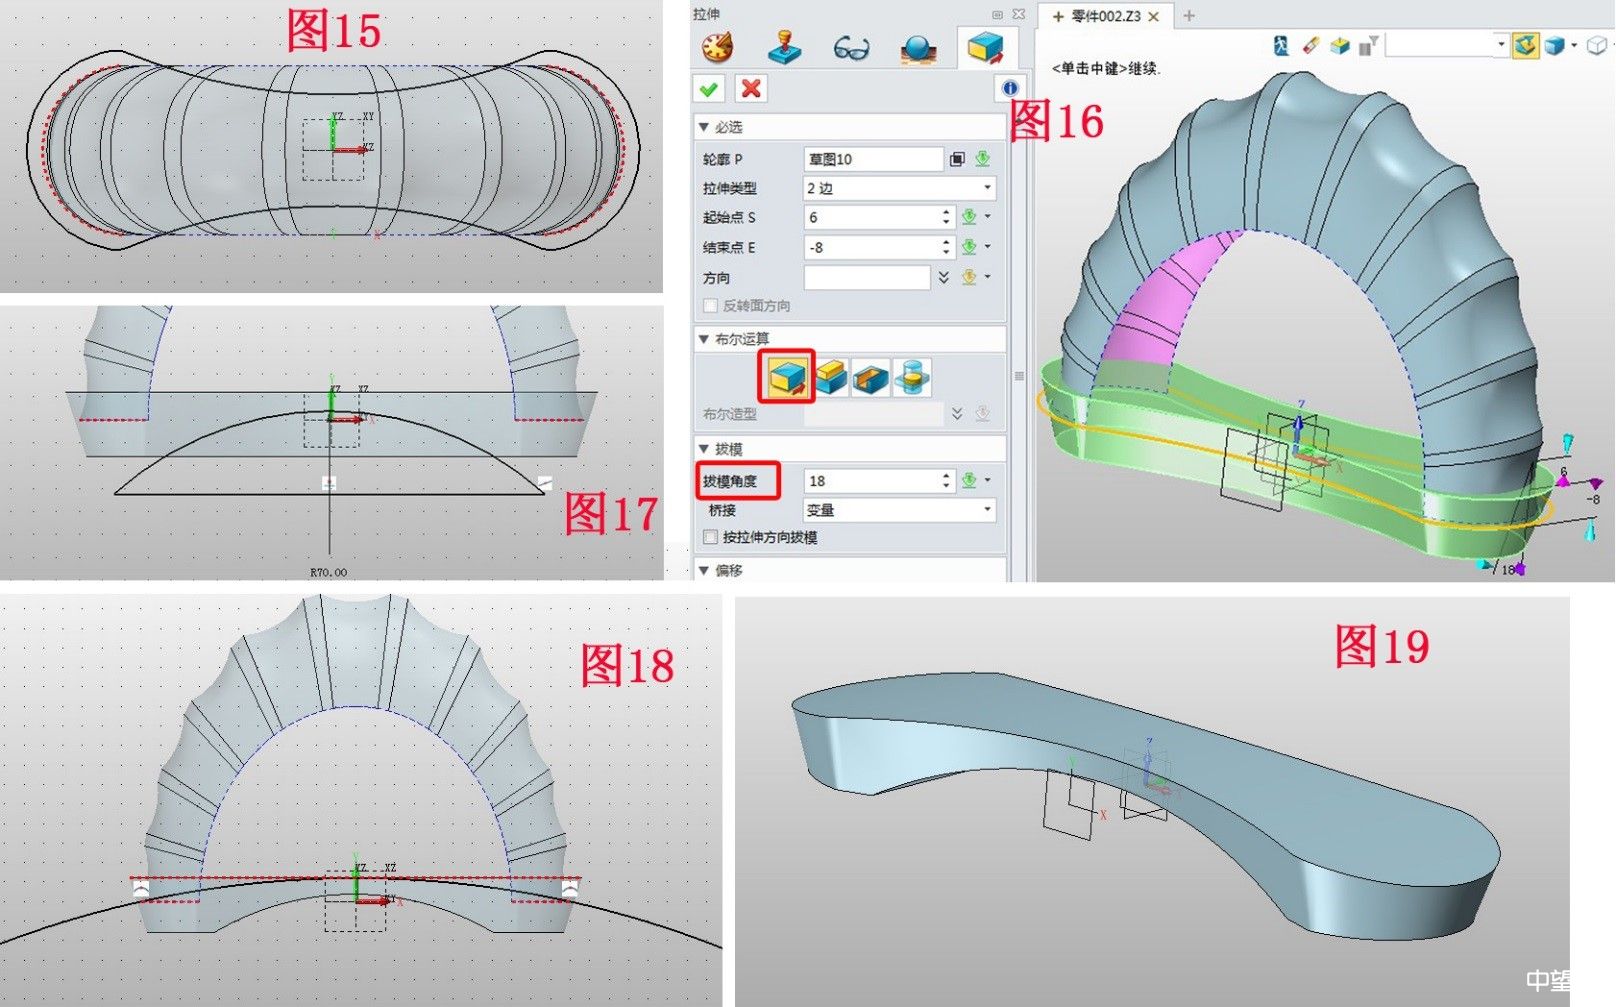Screen dimensions: 1616x1007
Task: Toggle the highlighted yellow display mode button
Action: click(1524, 46)
